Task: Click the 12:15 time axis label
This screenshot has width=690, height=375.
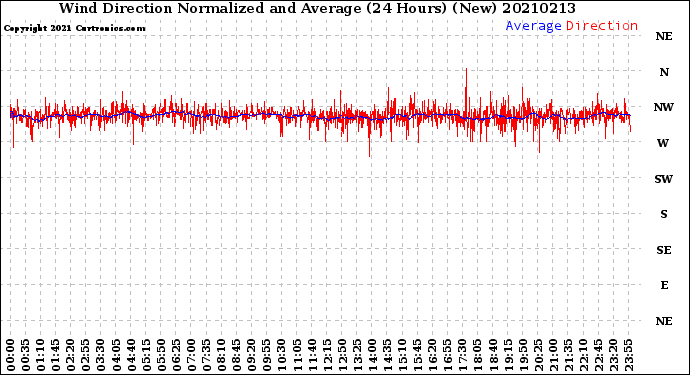Action: [x=327, y=355]
